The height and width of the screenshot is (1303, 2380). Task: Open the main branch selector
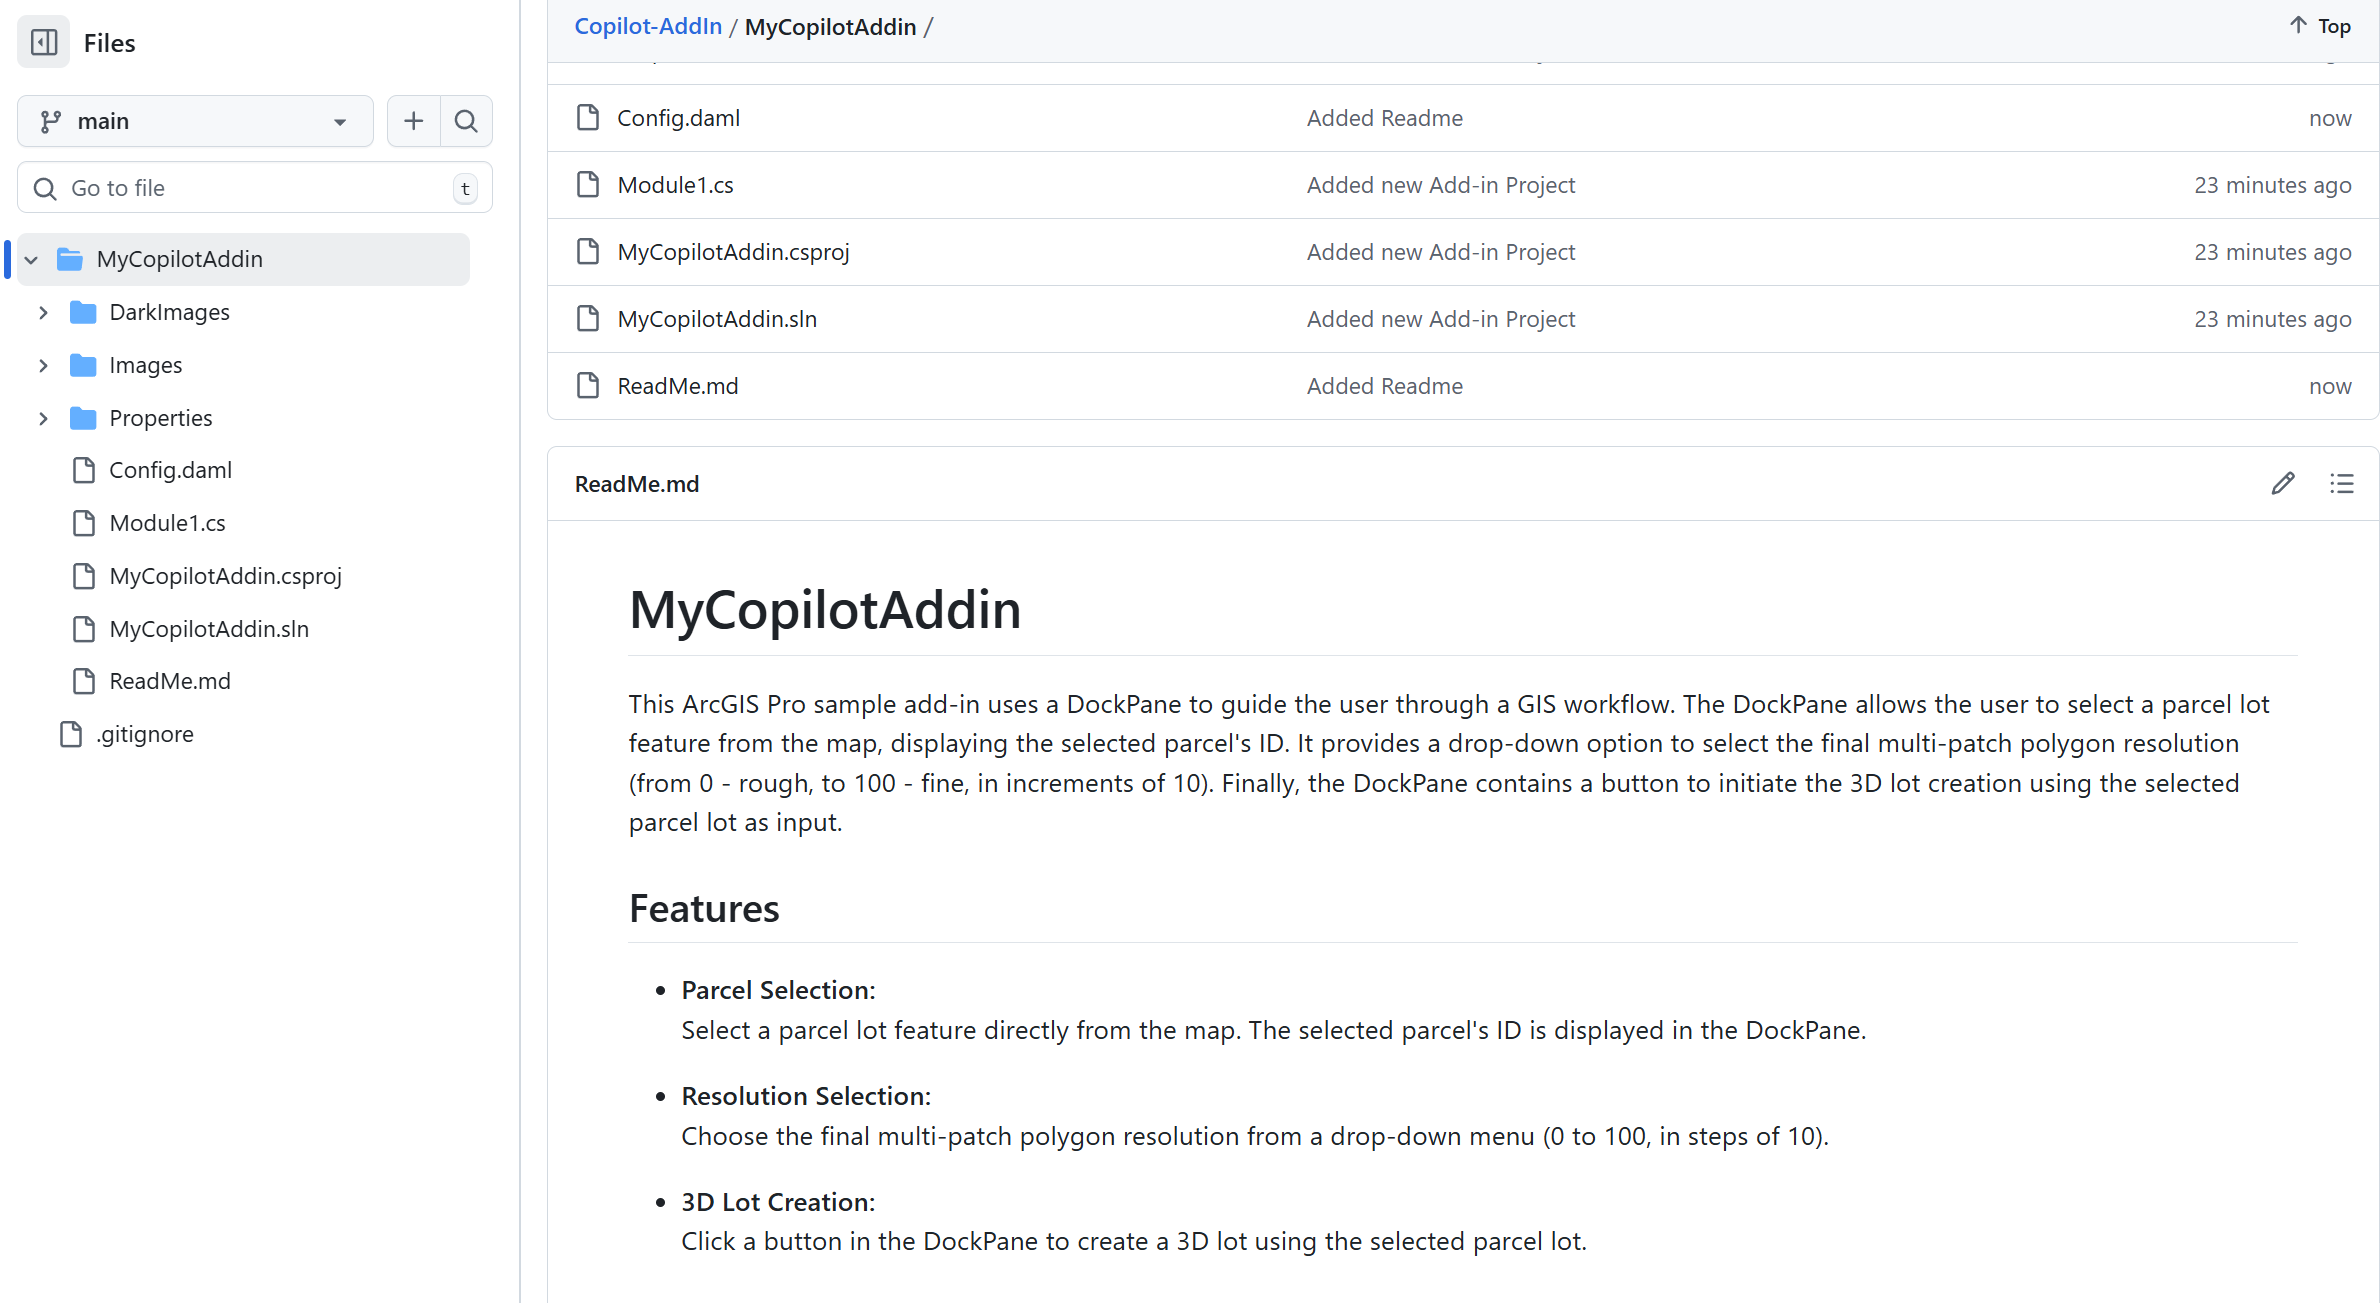(195, 121)
